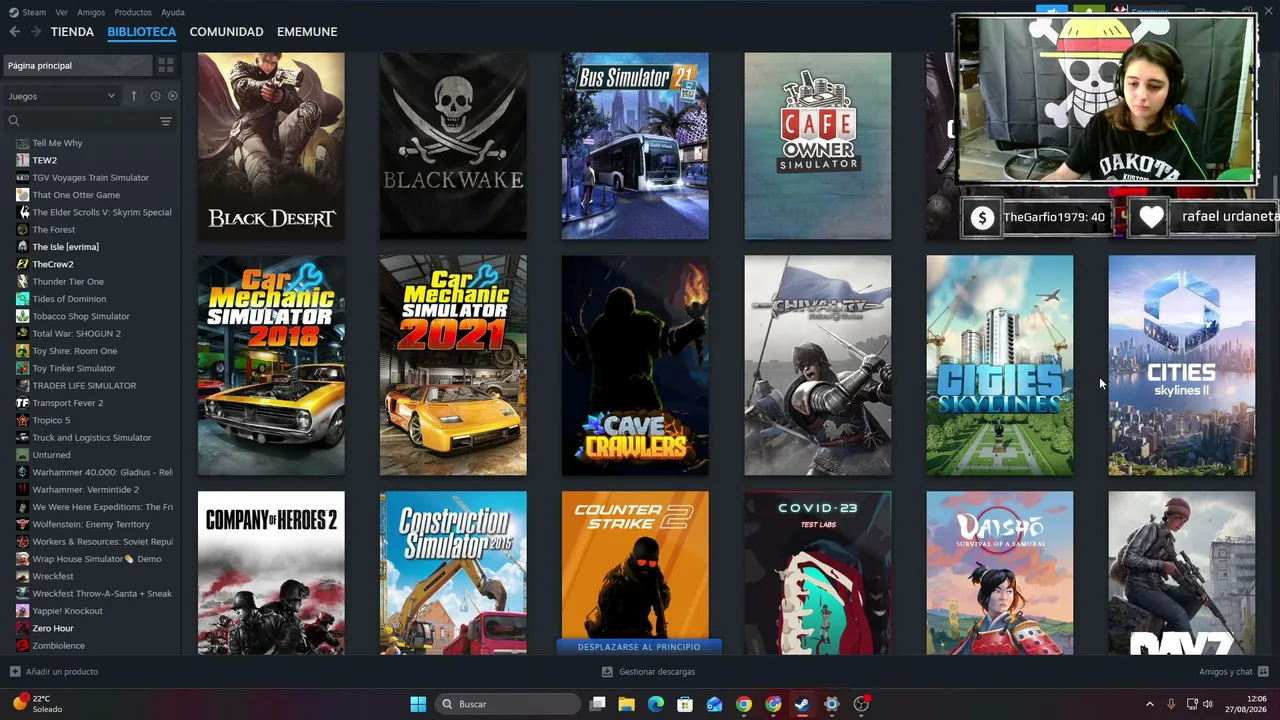This screenshot has height=720, width=1280.
Task: Open Gestionar descargas
Action: pos(649,672)
